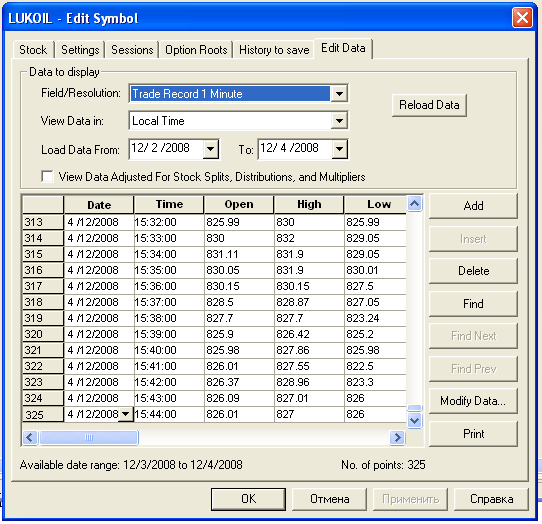Screen dimensions: 542x524
Task: Switch to Option Roots tab
Action: (x=196, y=50)
